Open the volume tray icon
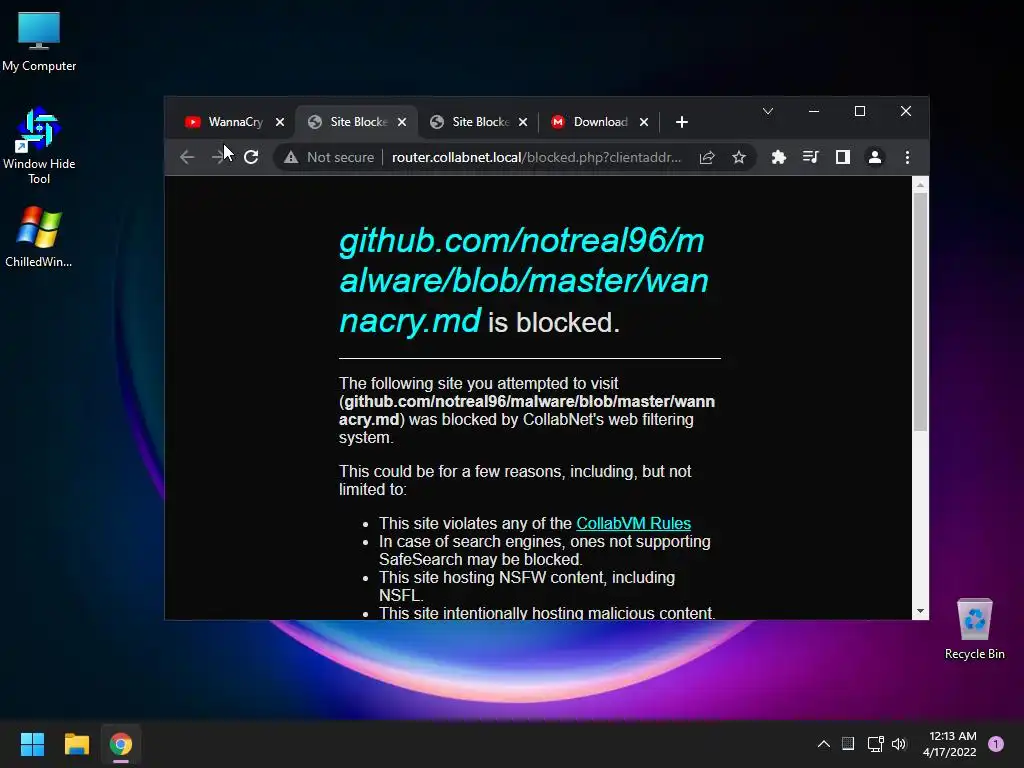Viewport: 1024px width, 768px height. click(899, 744)
